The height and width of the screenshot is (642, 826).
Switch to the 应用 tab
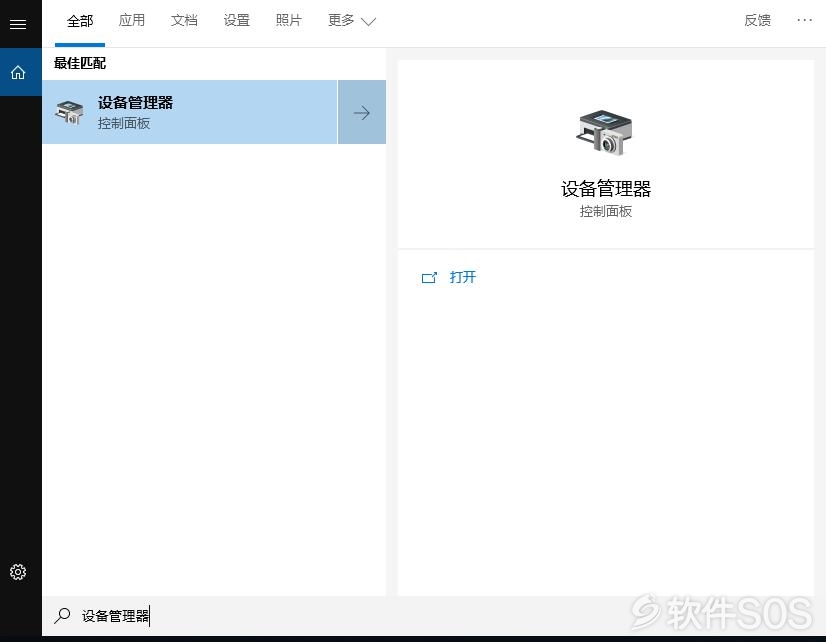tap(132, 21)
